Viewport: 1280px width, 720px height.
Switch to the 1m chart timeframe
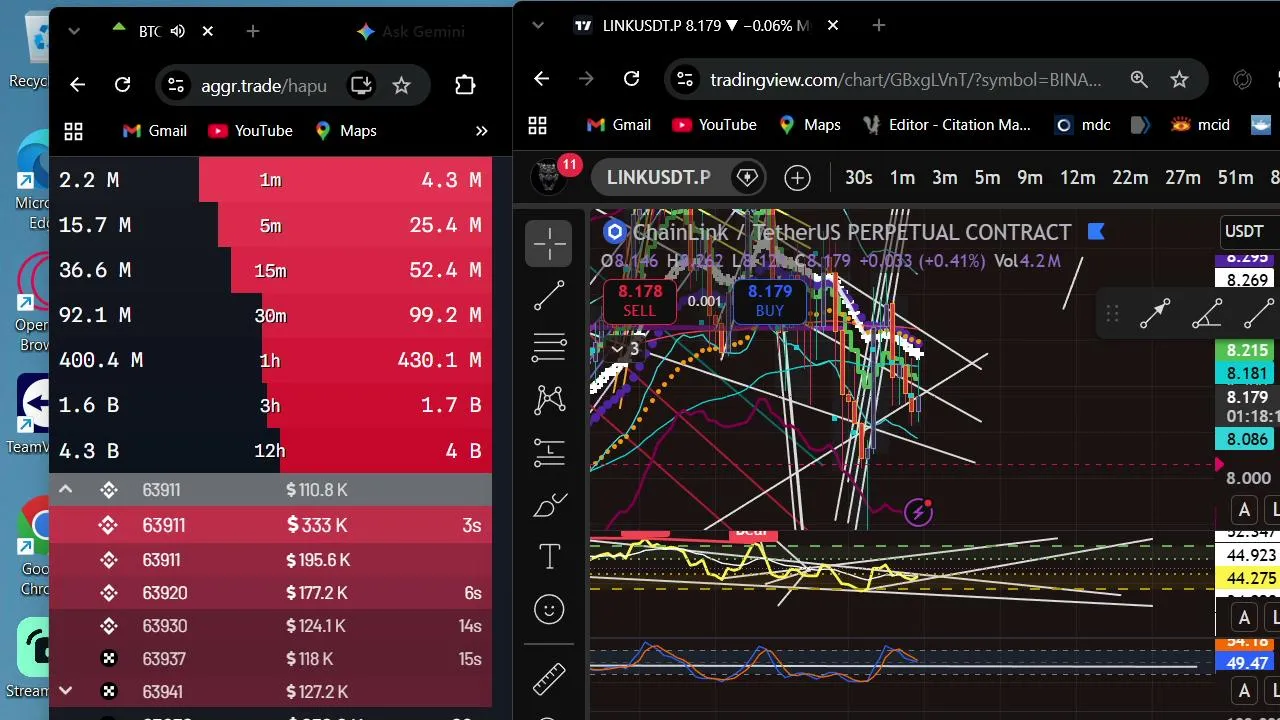click(x=902, y=178)
